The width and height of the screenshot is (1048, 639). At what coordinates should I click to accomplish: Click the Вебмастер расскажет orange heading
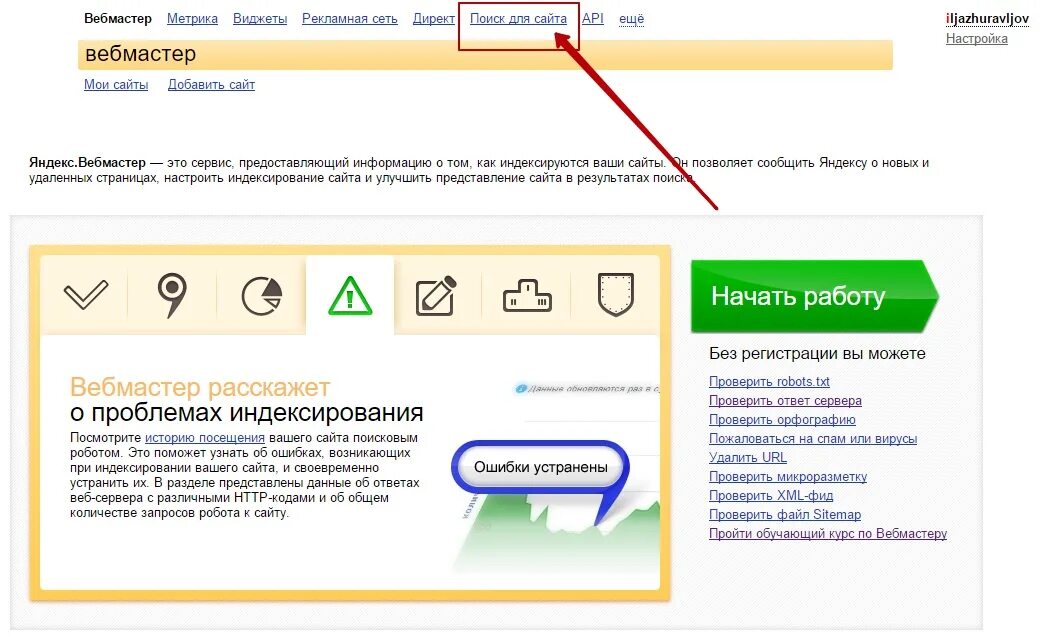pos(200,388)
